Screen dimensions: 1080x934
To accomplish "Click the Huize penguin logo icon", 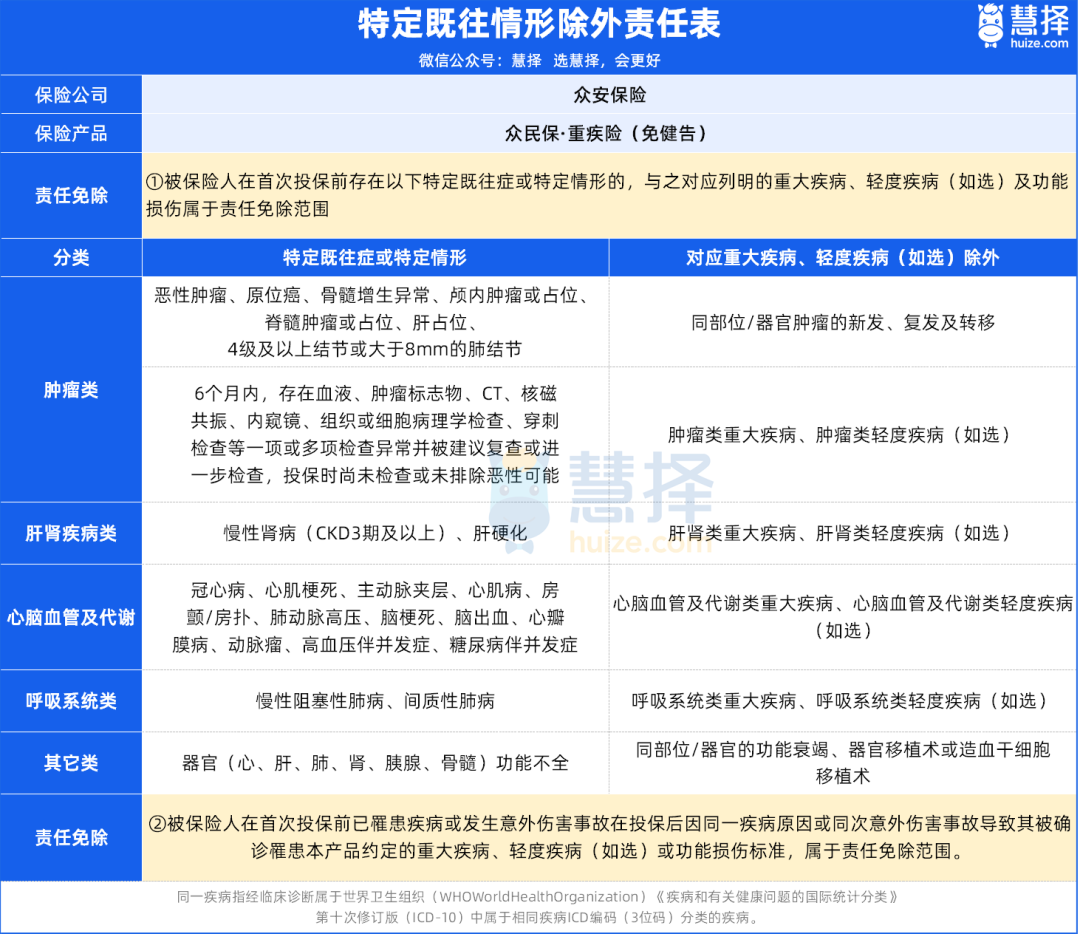I will pos(989,24).
